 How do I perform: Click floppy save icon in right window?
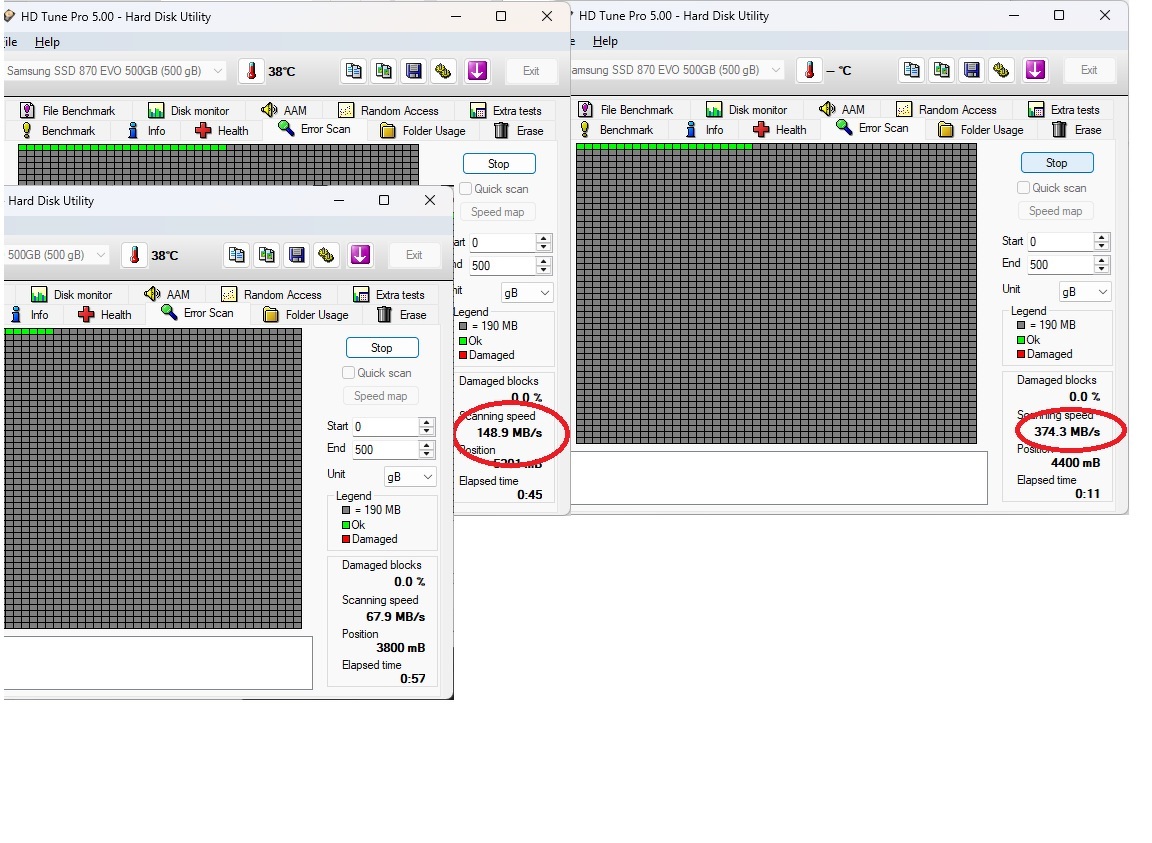point(972,70)
